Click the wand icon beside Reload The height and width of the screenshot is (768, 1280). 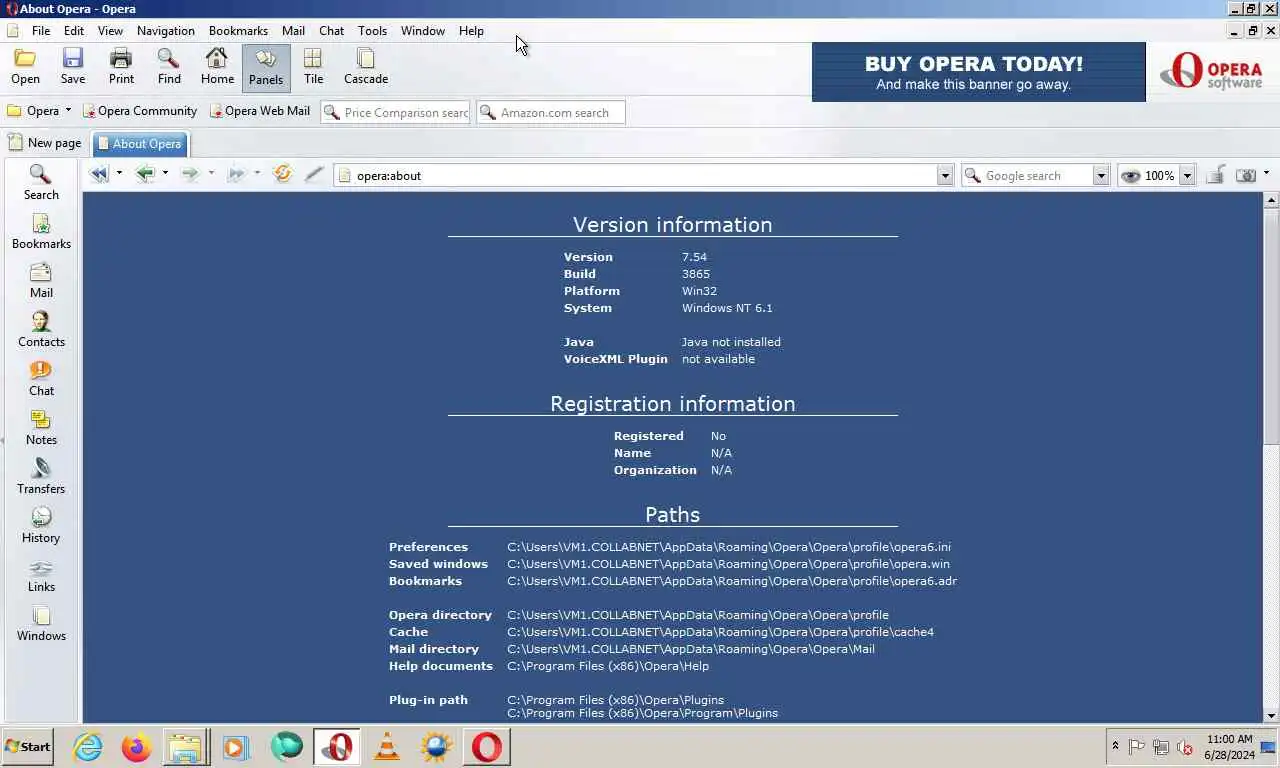click(314, 174)
